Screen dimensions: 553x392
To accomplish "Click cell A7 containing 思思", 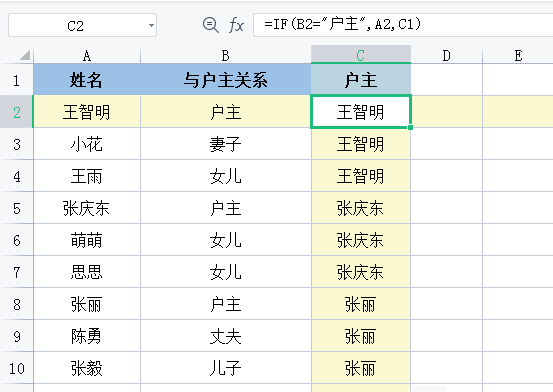I will coord(87,272).
